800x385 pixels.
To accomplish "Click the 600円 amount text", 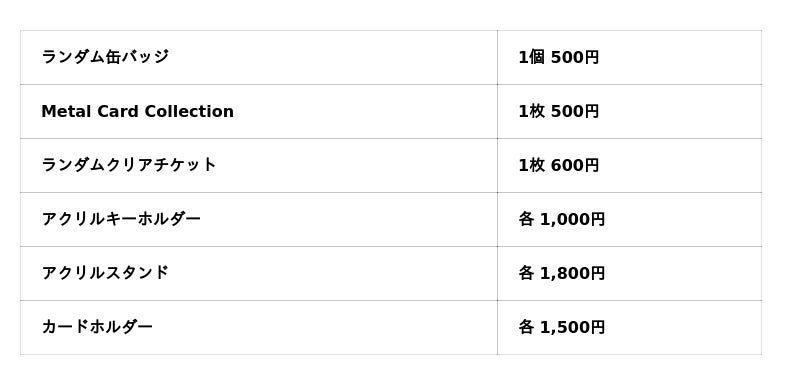I will tap(575, 166).
